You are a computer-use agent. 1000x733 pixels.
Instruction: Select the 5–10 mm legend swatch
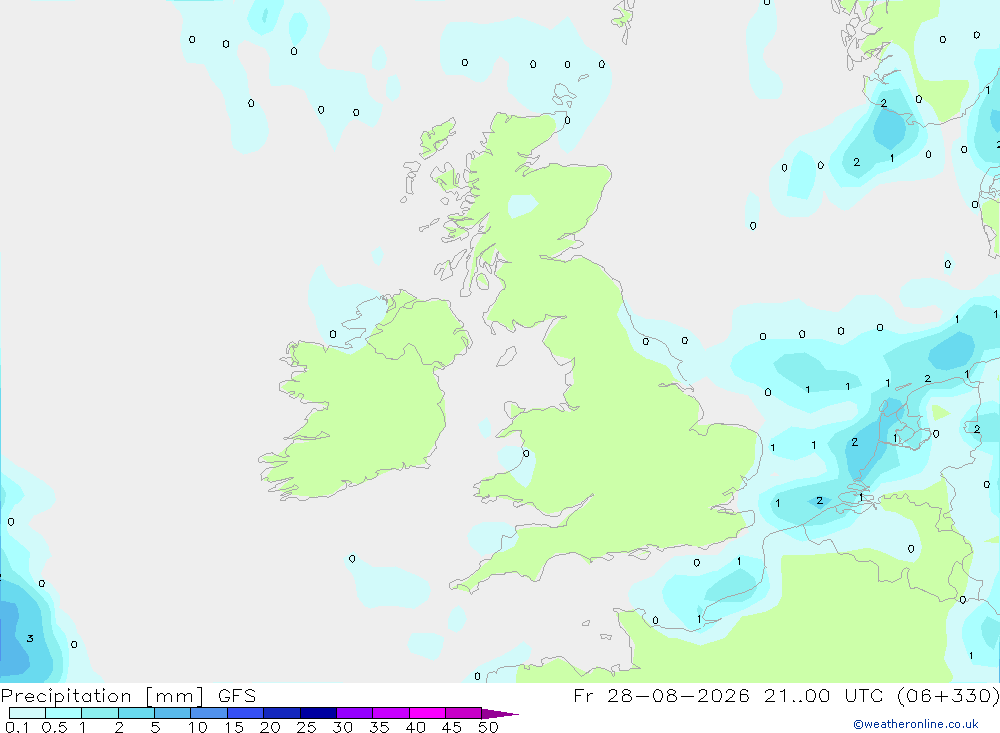click(173, 713)
